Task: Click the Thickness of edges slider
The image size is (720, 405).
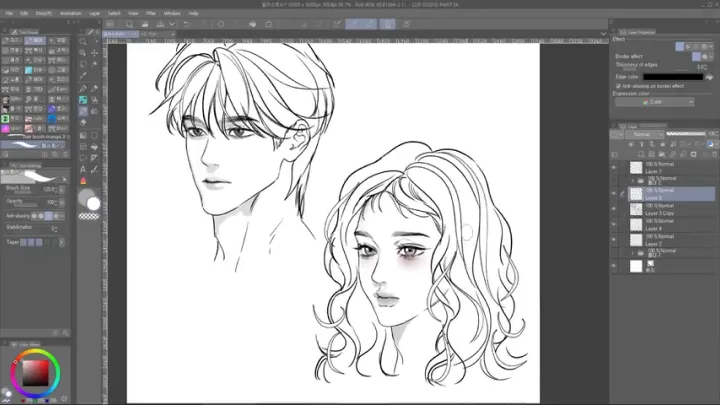Action: pyautogui.click(x=654, y=70)
